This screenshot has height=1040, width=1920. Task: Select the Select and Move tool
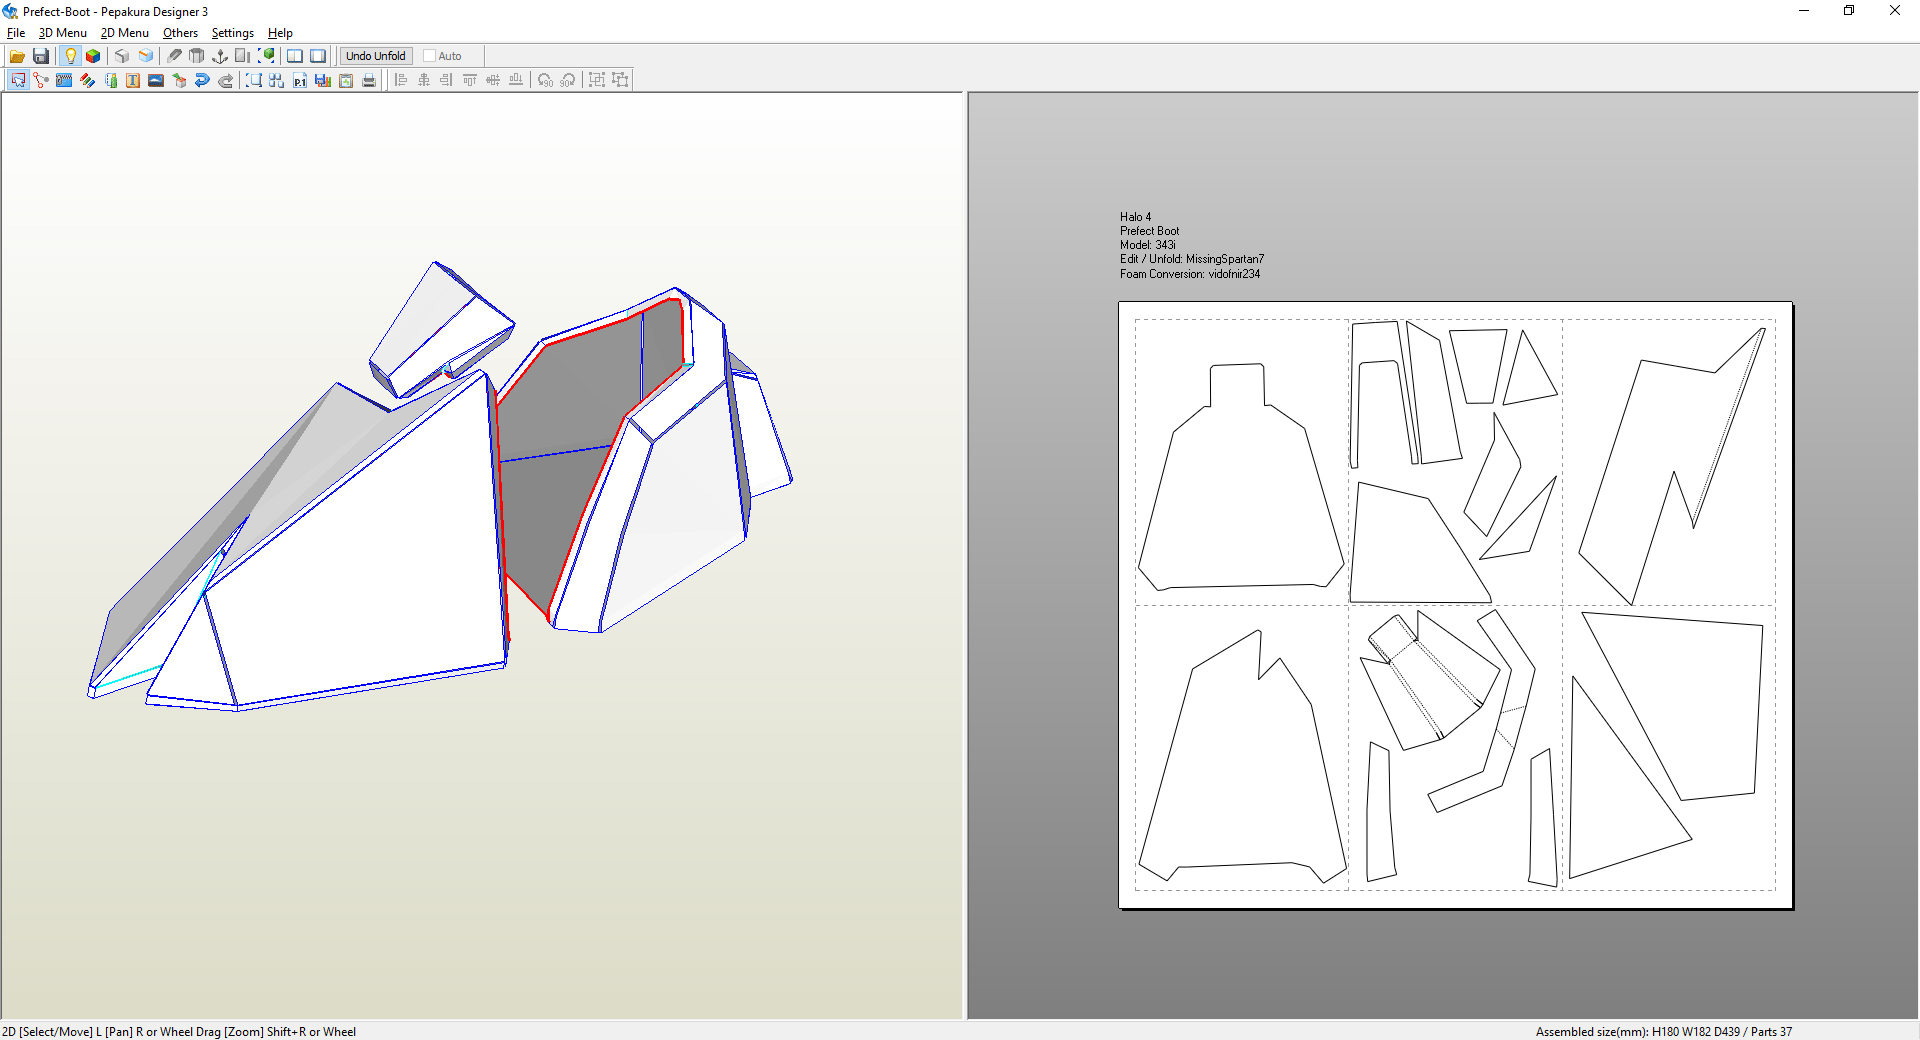click(18, 80)
